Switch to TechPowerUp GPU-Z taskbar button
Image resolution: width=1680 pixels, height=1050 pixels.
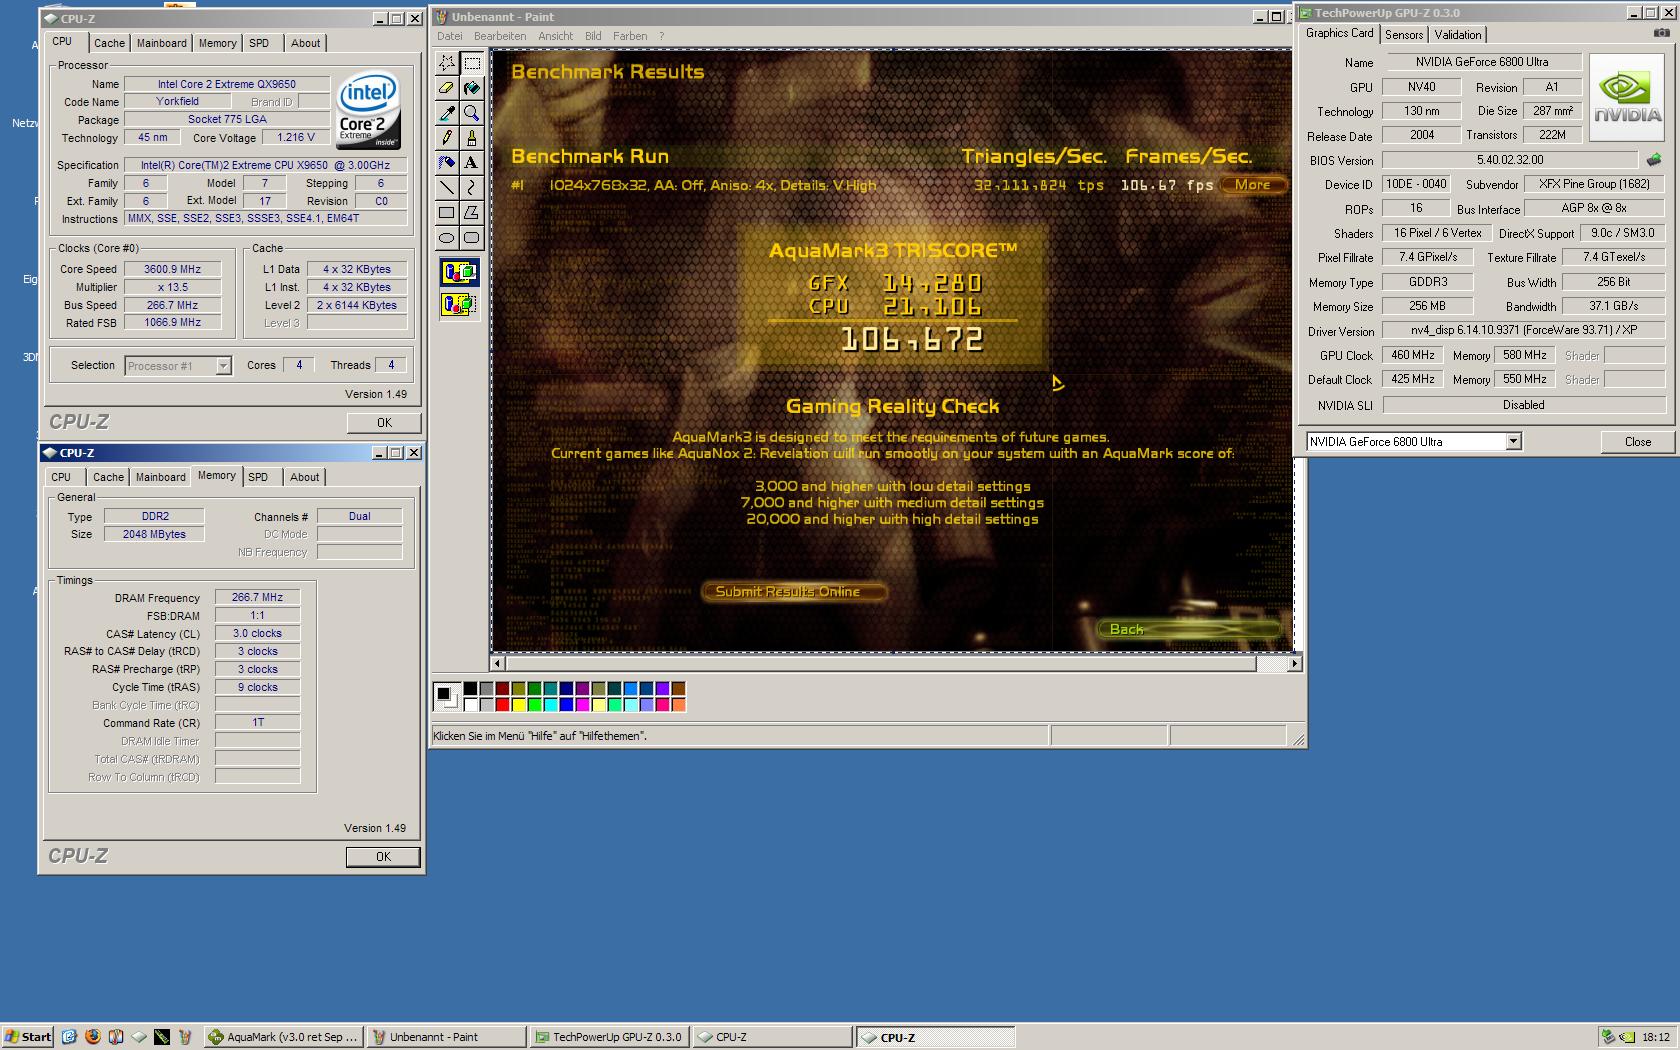click(608, 1037)
